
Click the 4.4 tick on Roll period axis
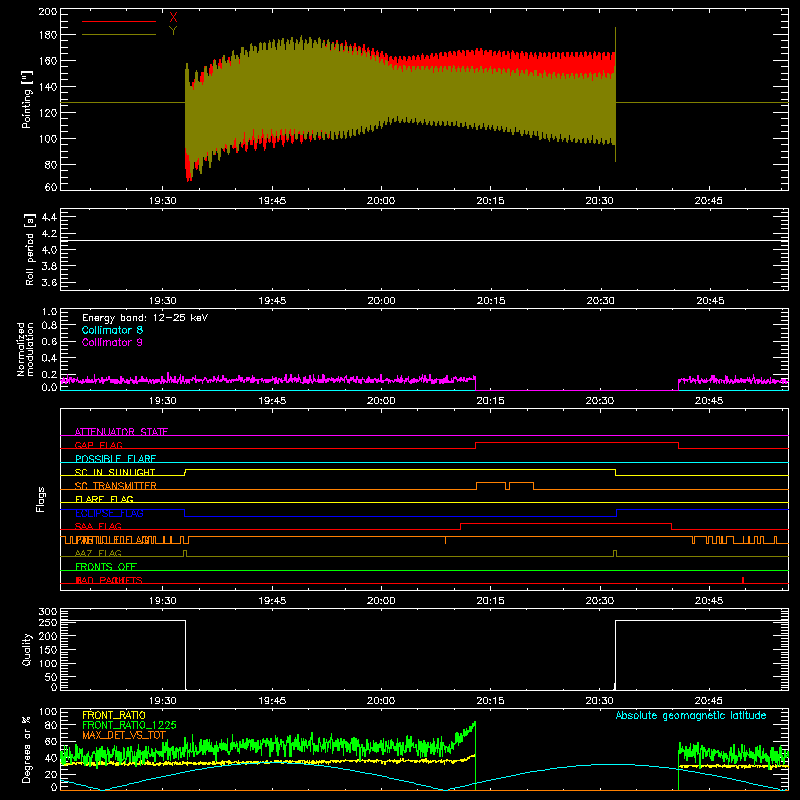pyautogui.click(x=49, y=217)
